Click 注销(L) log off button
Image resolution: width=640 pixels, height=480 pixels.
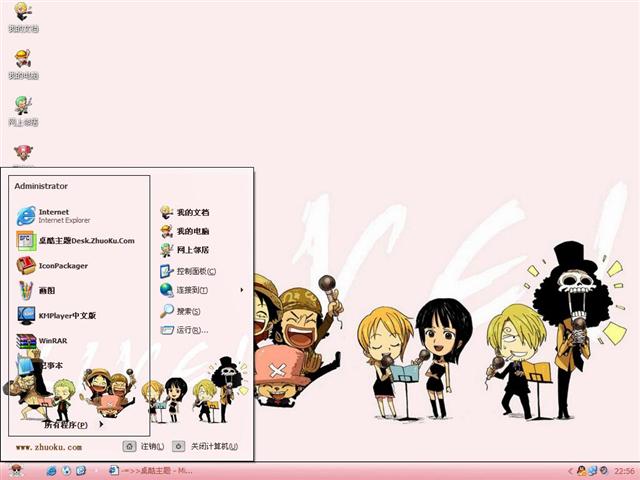144,447
